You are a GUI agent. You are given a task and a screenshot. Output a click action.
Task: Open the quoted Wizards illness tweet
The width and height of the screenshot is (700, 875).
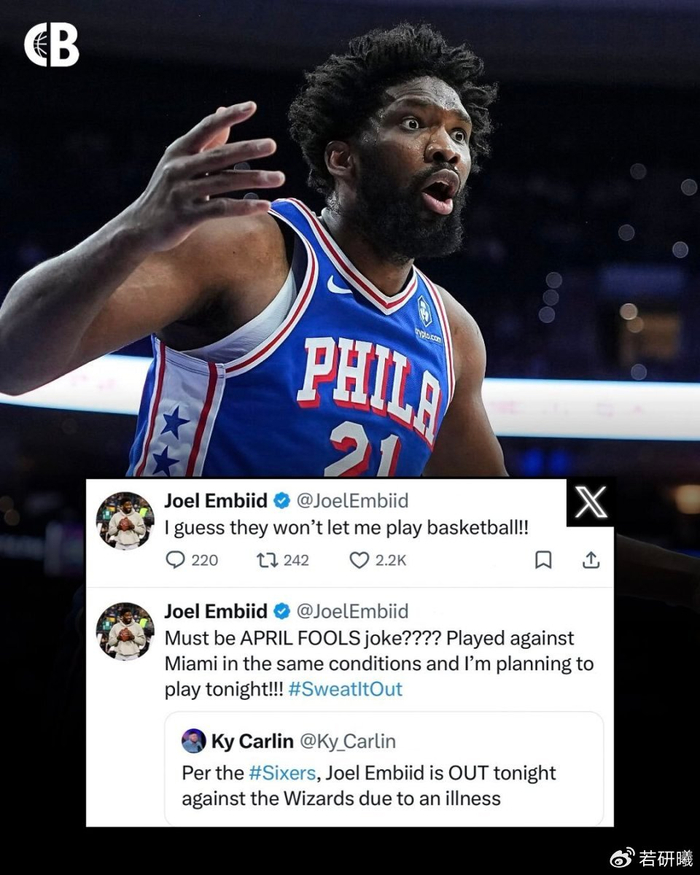coord(383,768)
